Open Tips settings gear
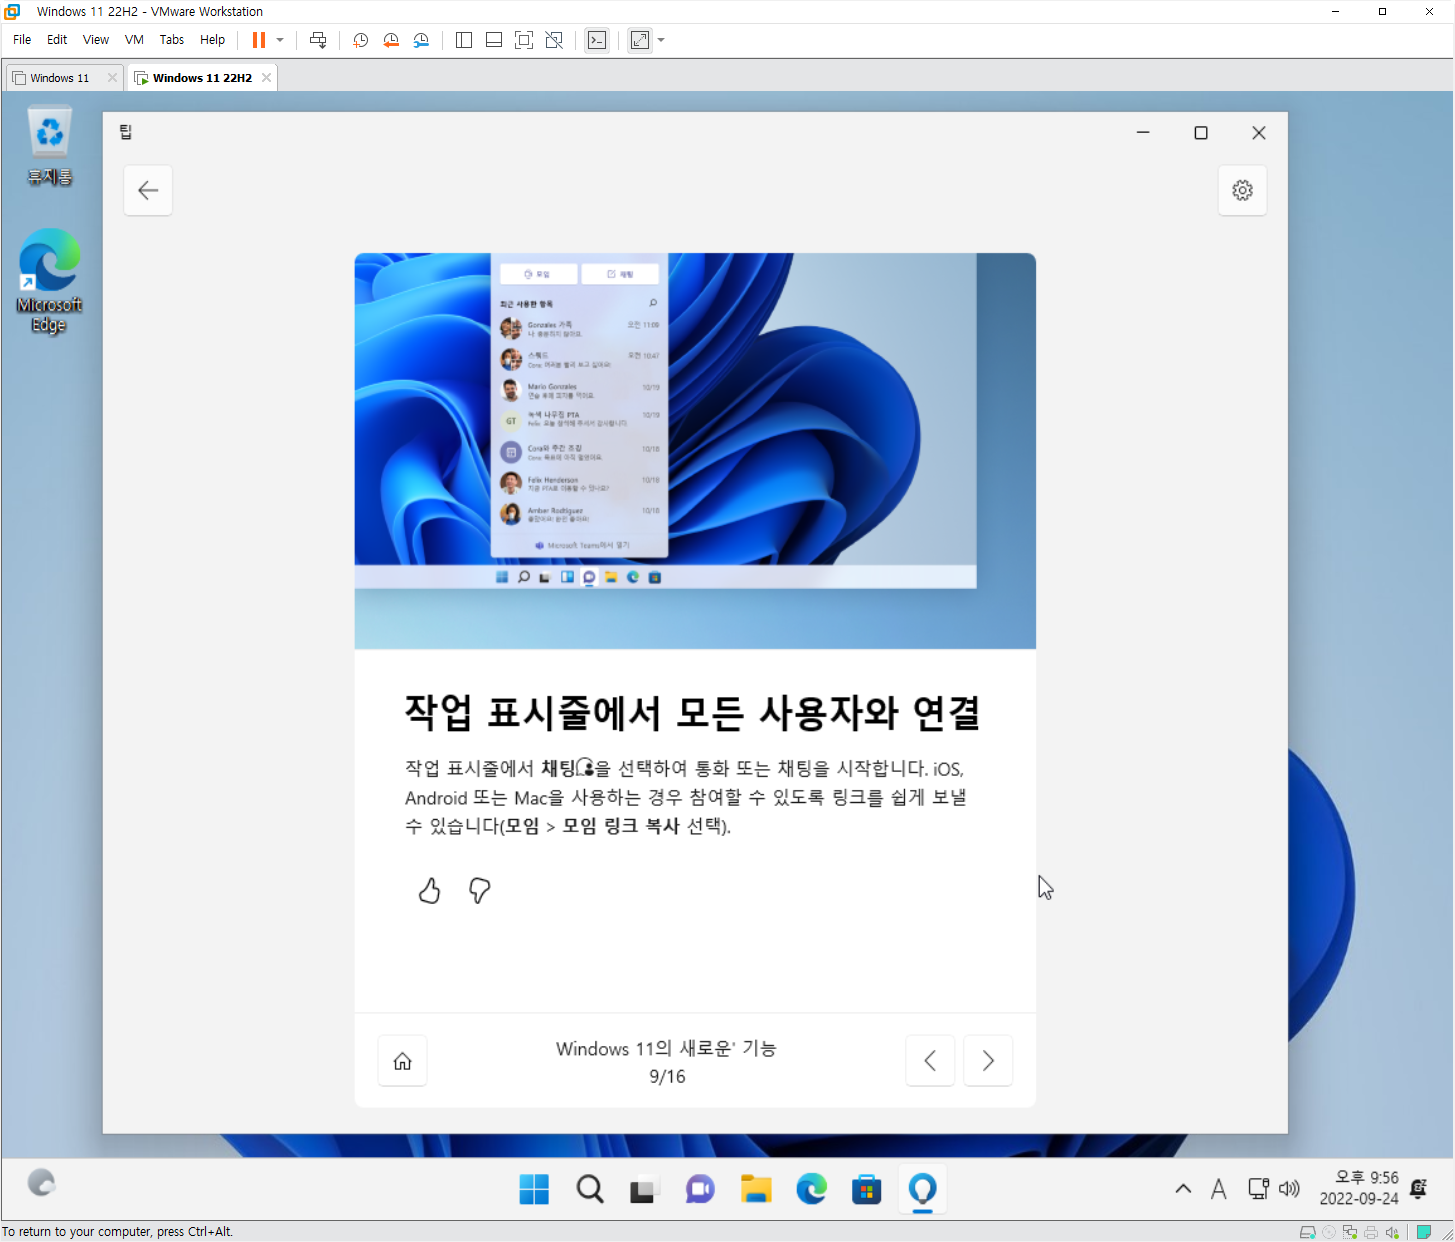 pos(1242,190)
